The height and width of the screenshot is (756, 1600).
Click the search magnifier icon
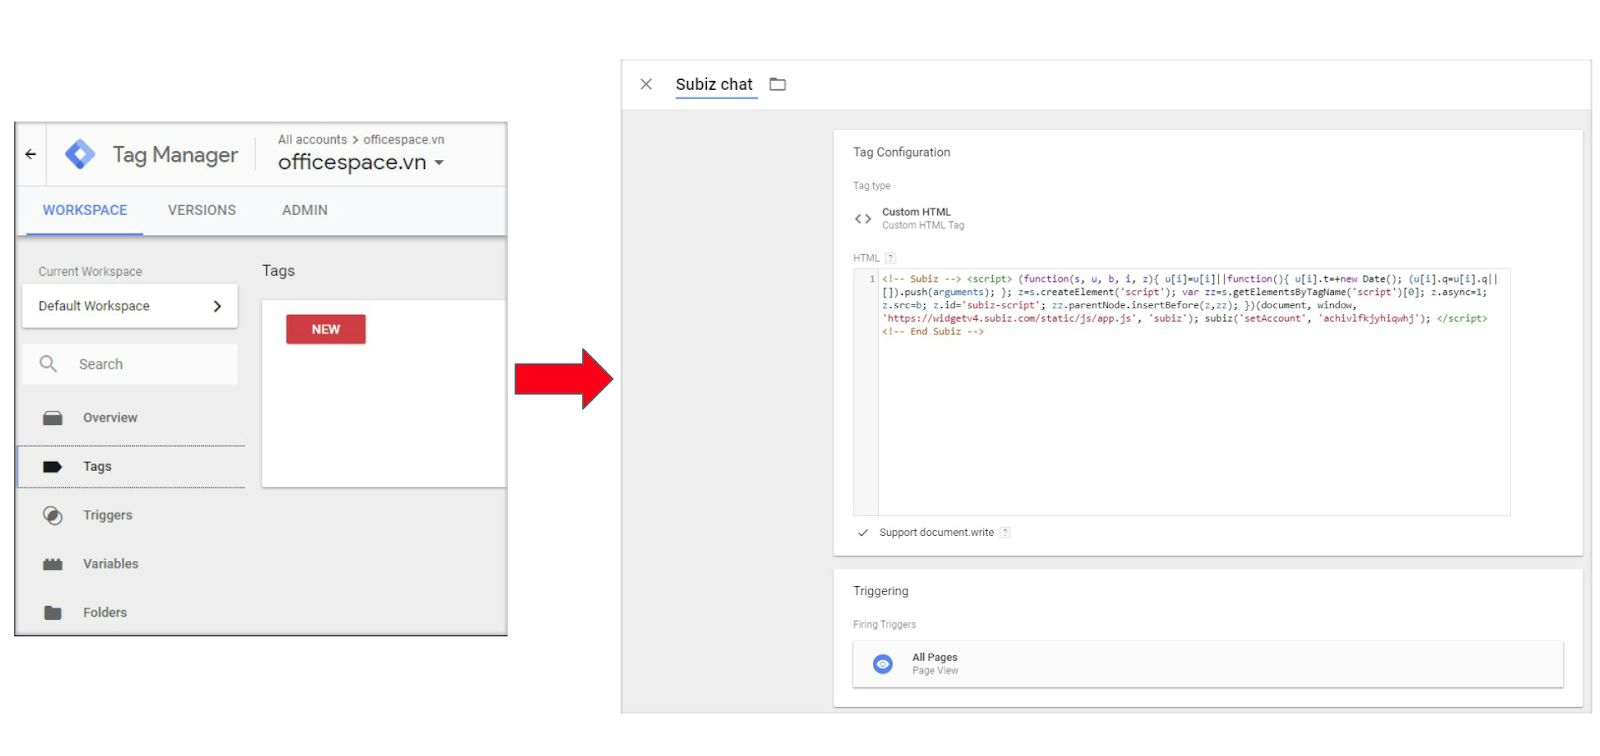pyautogui.click(x=48, y=364)
